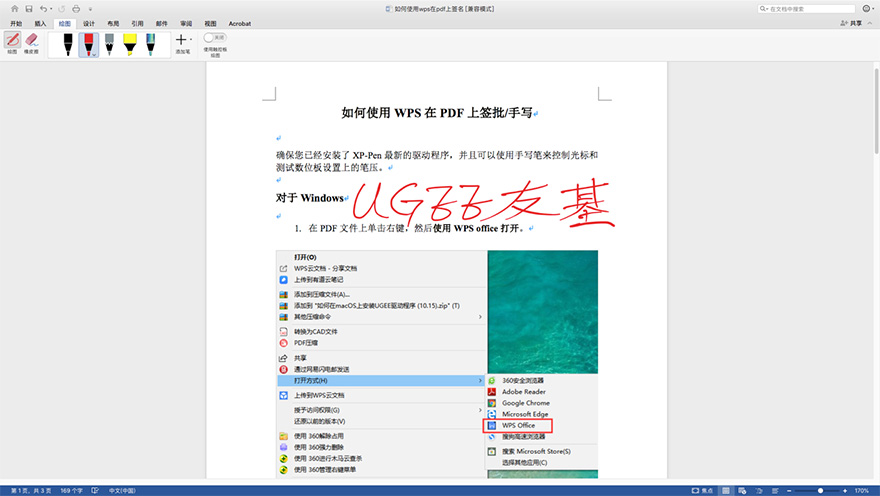Open the Undo history dropdown arrow
880x496 pixels.
pos(51,9)
